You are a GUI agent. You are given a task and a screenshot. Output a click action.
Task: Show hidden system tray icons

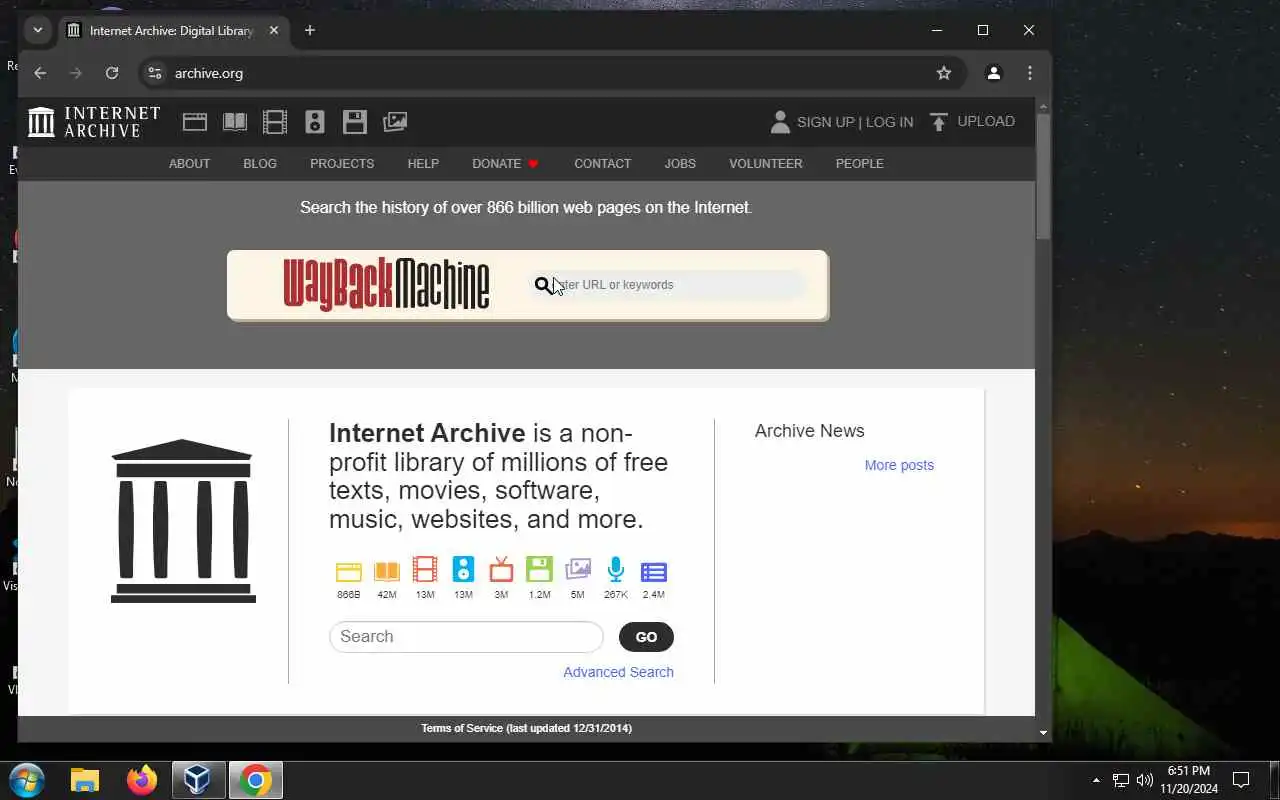point(1096,780)
